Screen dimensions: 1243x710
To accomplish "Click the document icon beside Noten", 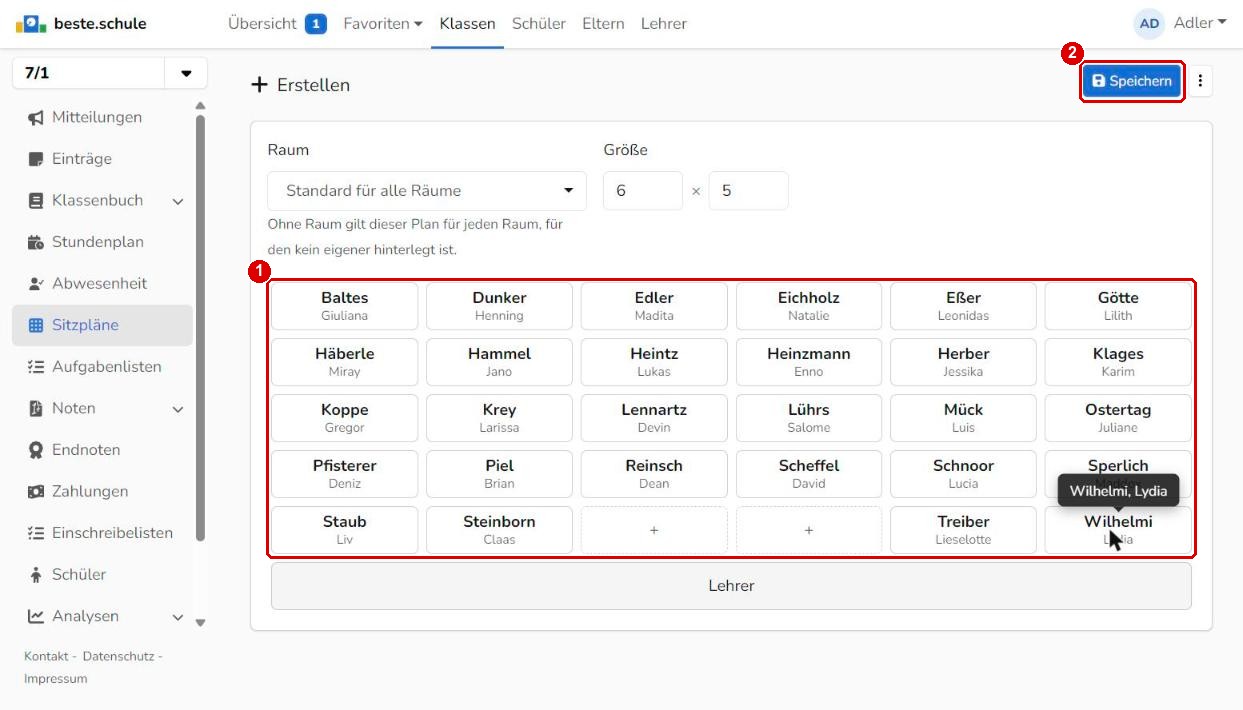I will point(36,408).
